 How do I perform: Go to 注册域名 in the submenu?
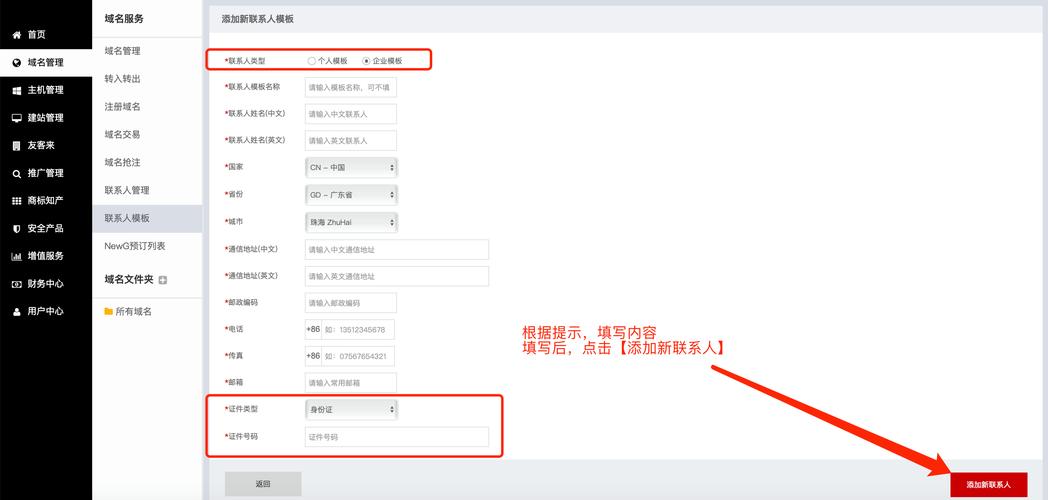(122, 107)
